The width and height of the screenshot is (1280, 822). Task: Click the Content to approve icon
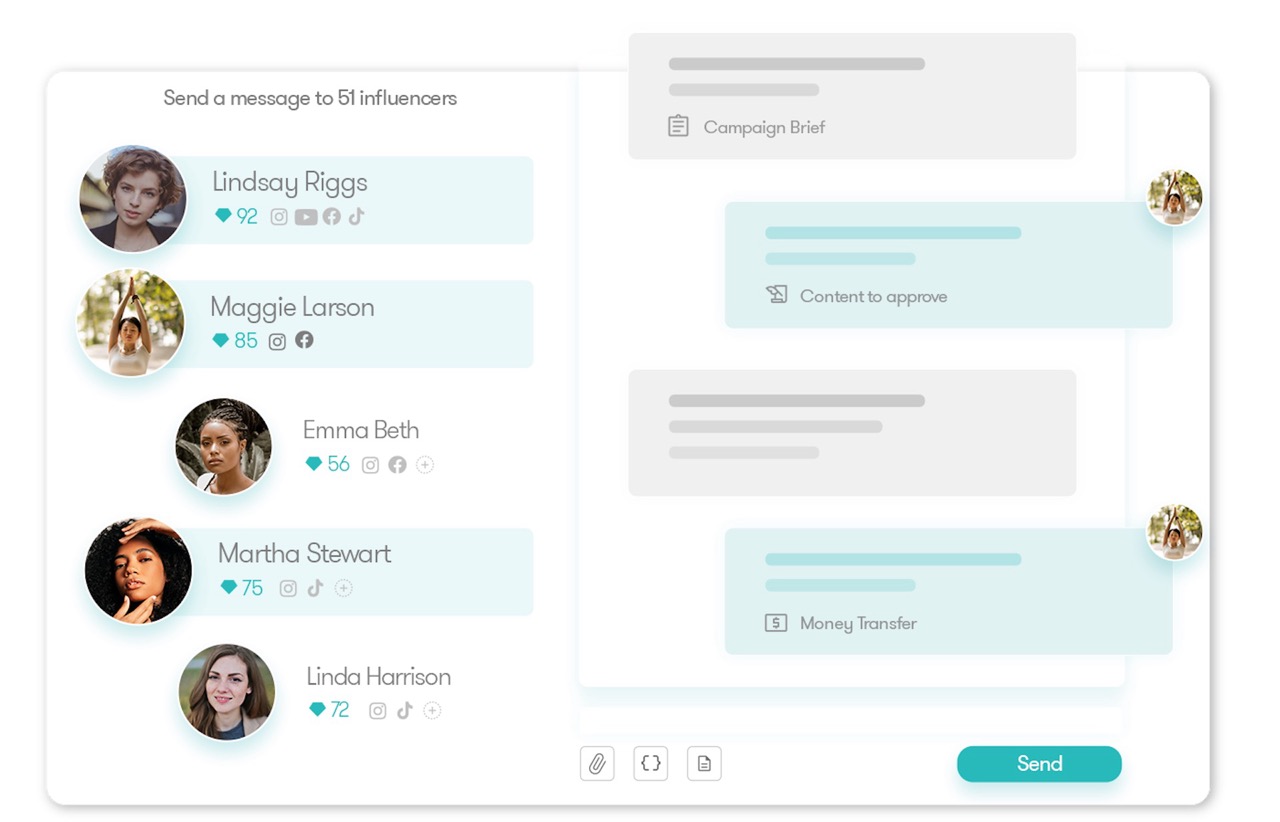[x=779, y=295]
